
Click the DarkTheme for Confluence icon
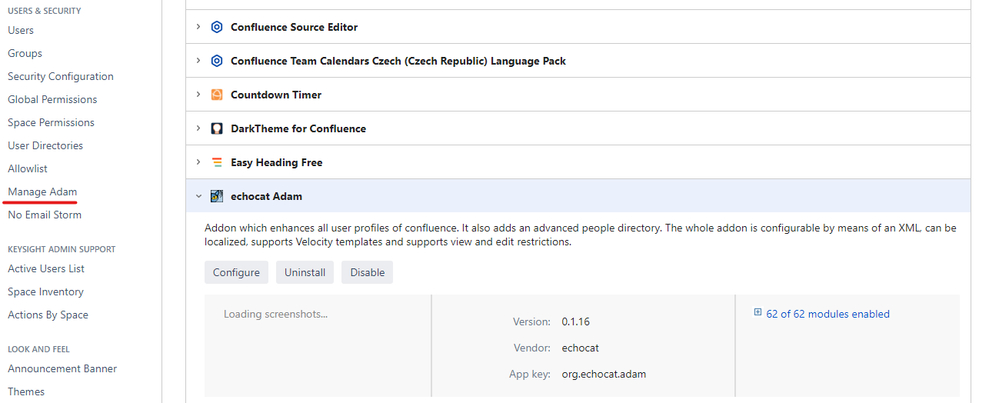pyautogui.click(x=217, y=128)
